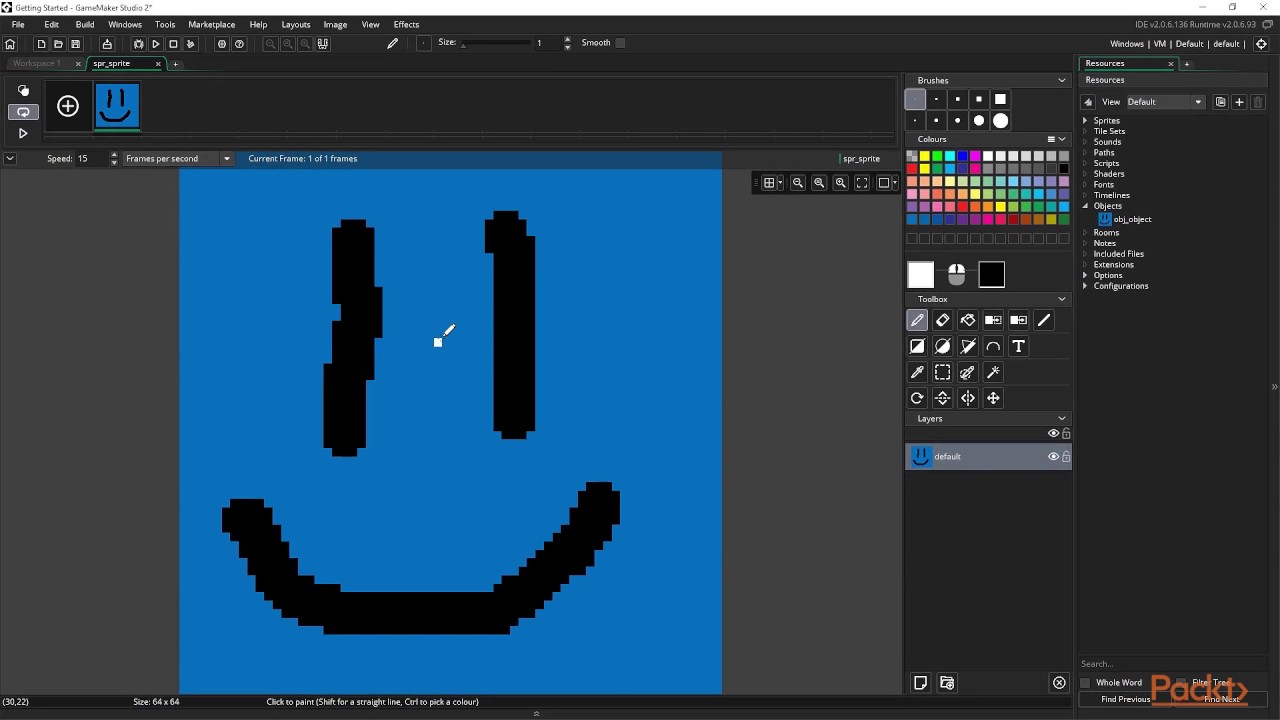The height and width of the screenshot is (720, 1280).
Task: Hide the default layer via eye icon
Action: (x=1053, y=456)
